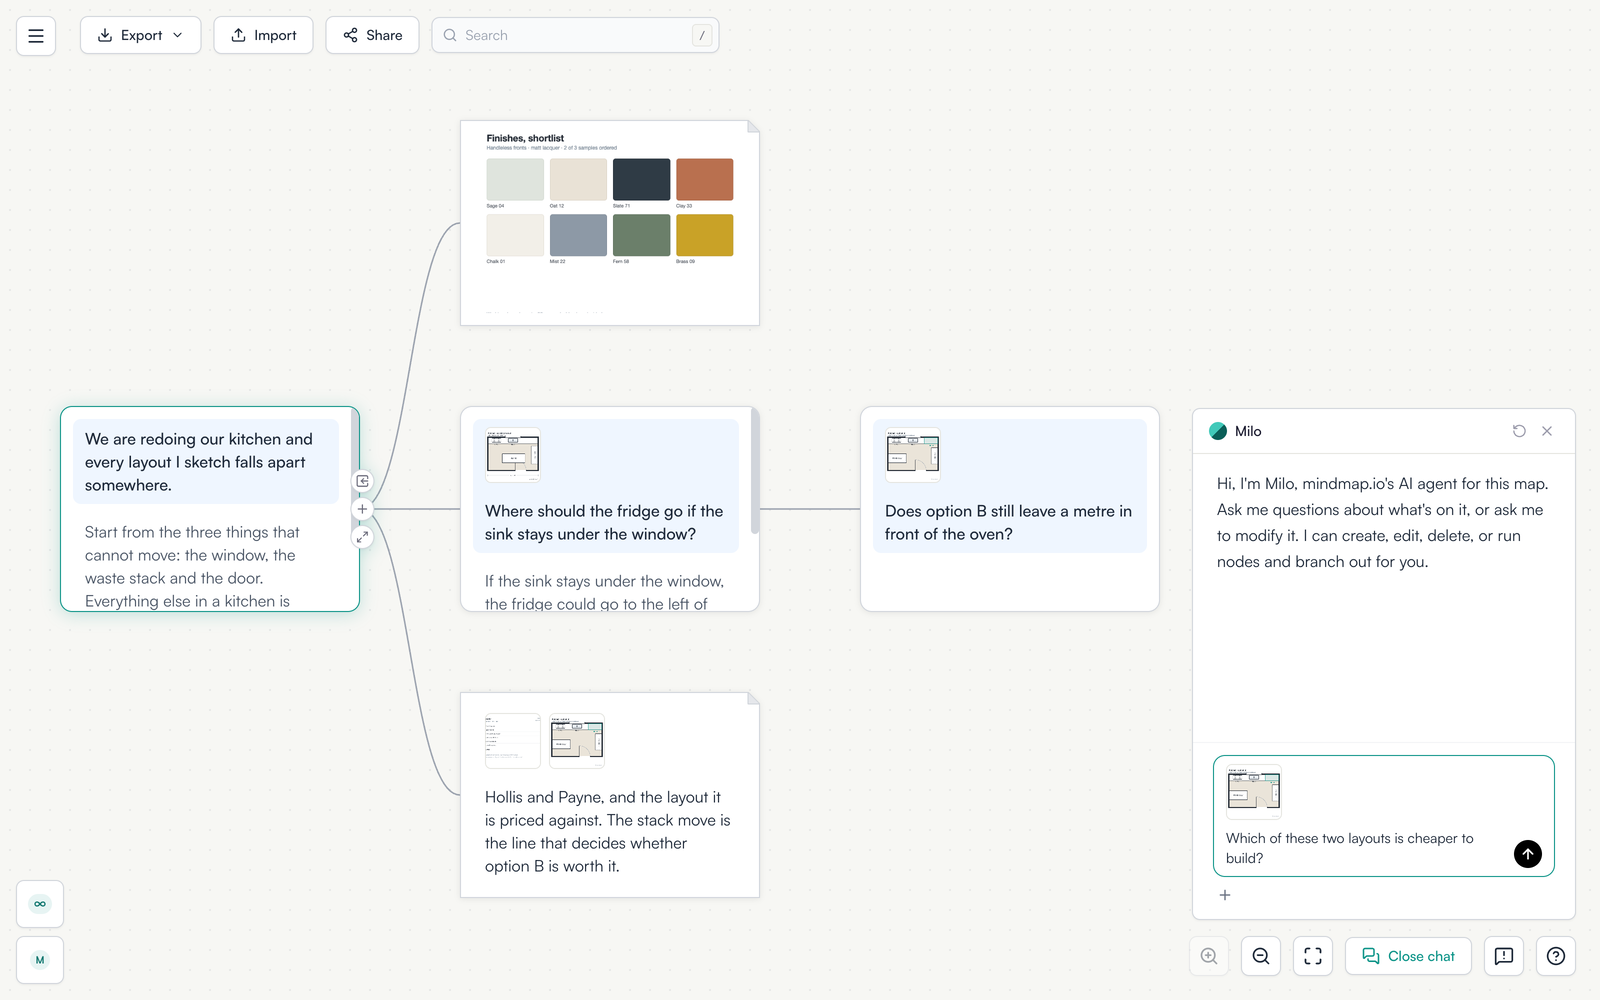1600x1000 pixels.
Task: Open the floor plan thumbnail in the fridge question node
Action: pyautogui.click(x=513, y=455)
